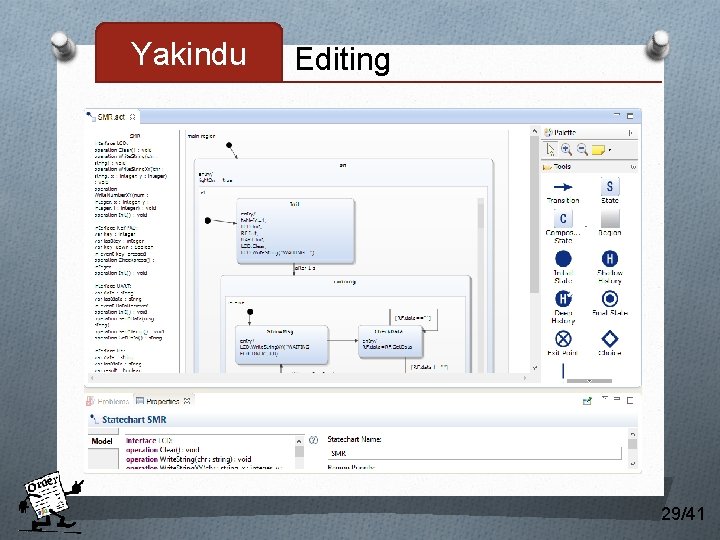Close the Properties view tab

(x=187, y=401)
